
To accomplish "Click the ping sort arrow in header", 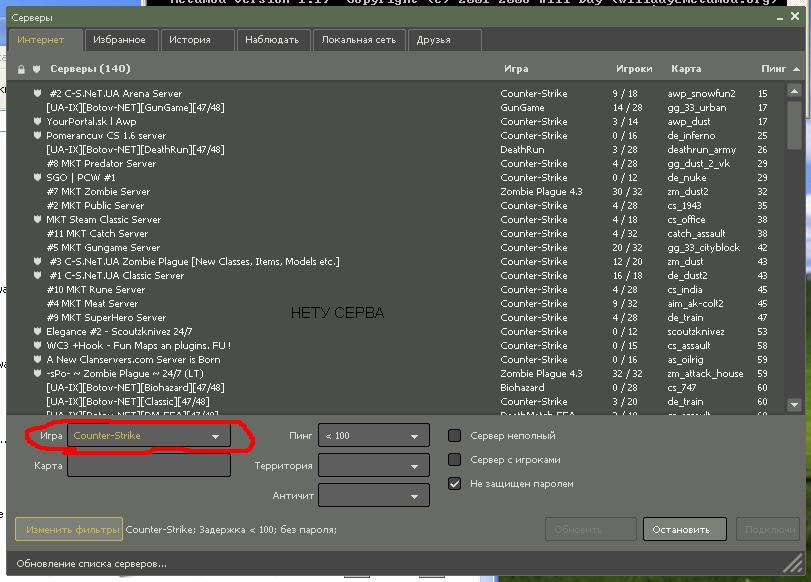I will [x=796, y=69].
